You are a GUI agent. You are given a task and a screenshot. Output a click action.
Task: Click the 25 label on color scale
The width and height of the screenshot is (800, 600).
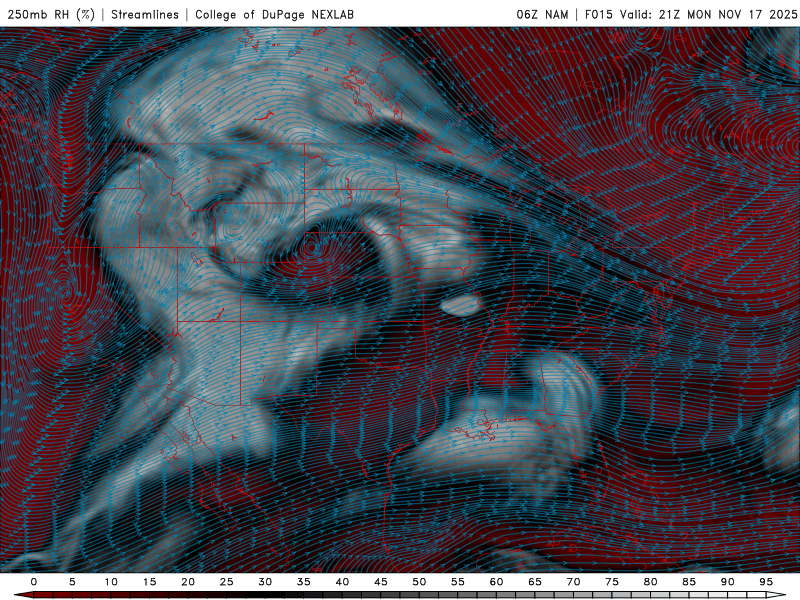click(226, 582)
